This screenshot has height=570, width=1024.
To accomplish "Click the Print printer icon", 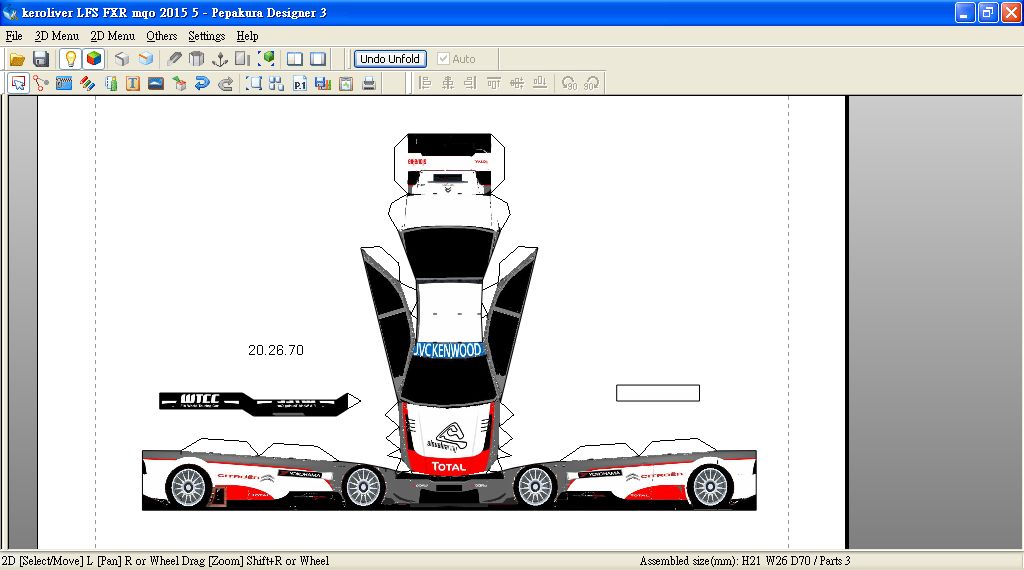I will pyautogui.click(x=369, y=84).
